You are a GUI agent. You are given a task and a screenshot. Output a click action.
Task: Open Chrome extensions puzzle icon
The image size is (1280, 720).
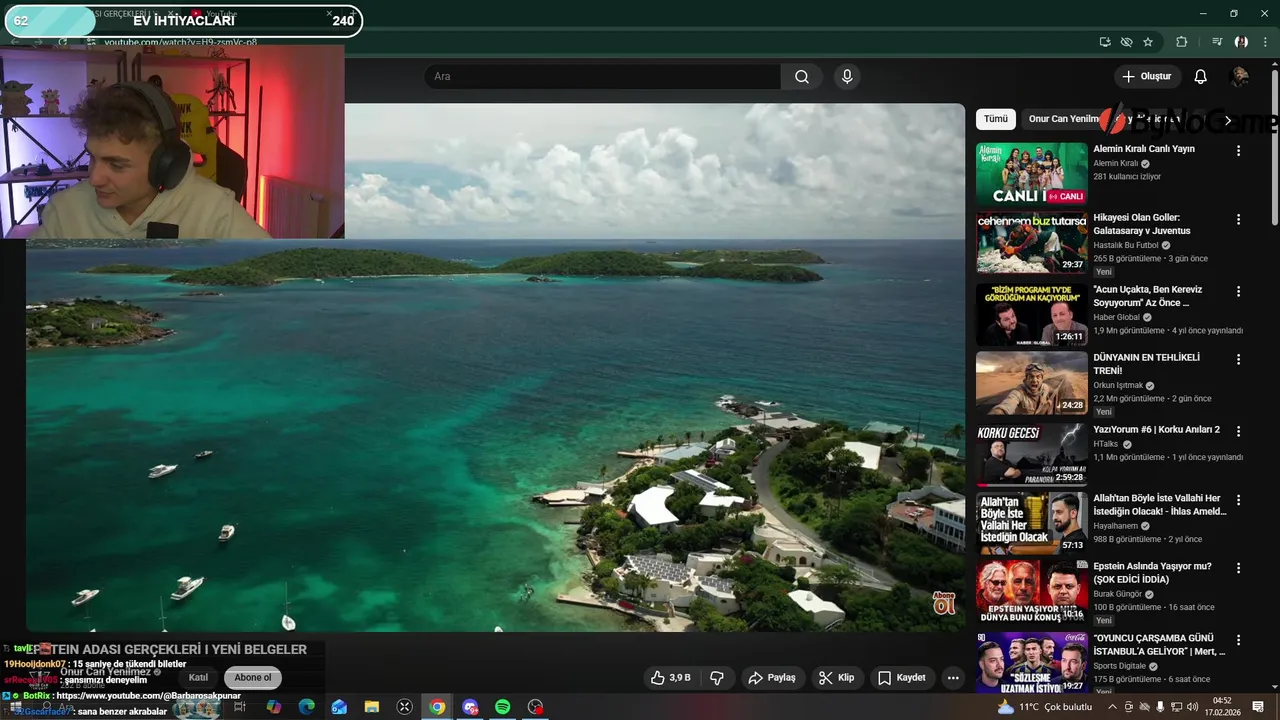coord(1182,42)
